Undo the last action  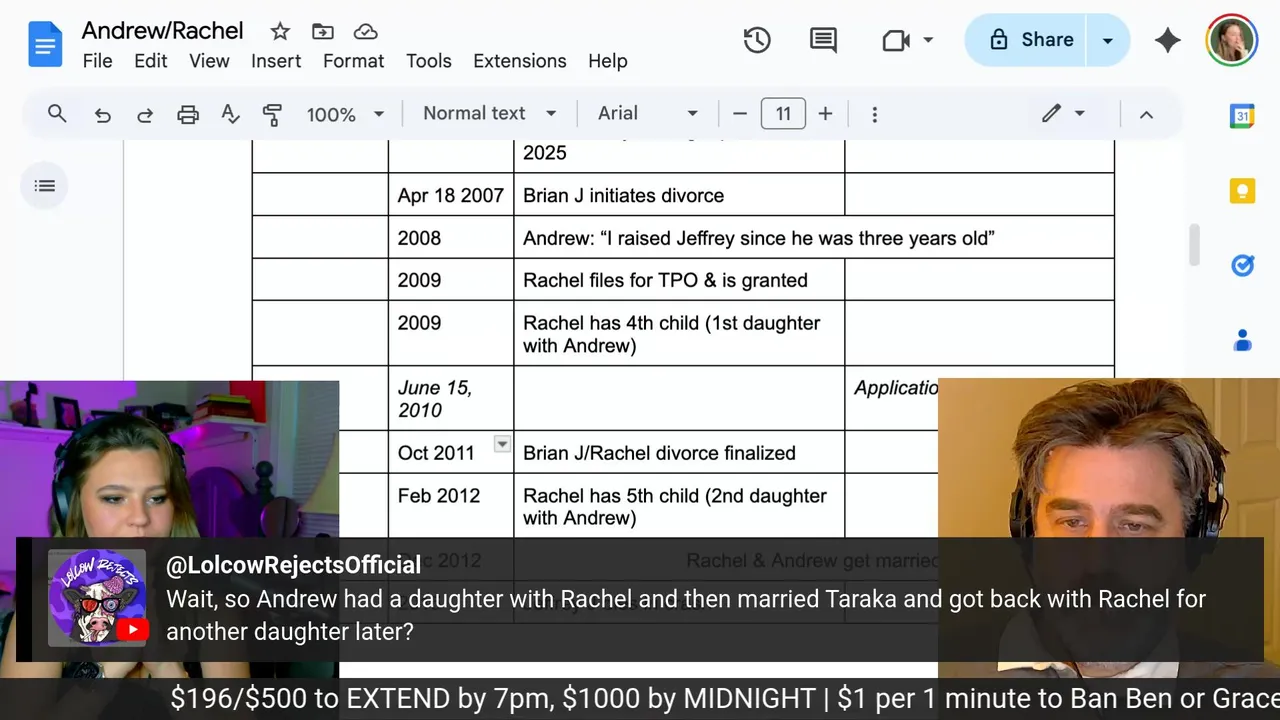pyautogui.click(x=102, y=114)
